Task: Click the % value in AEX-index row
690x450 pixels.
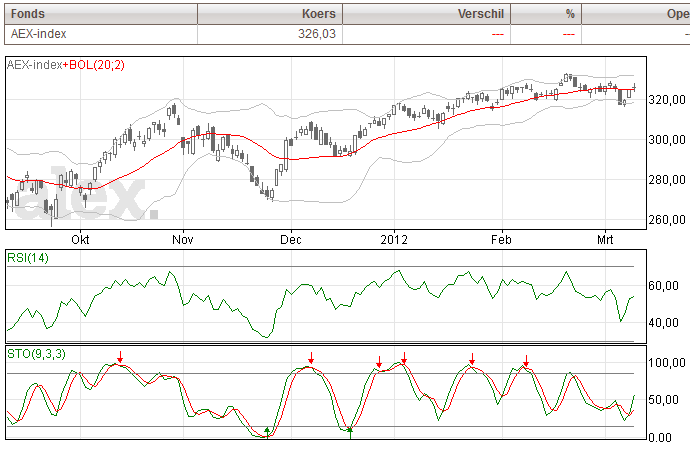Action: 569,34
